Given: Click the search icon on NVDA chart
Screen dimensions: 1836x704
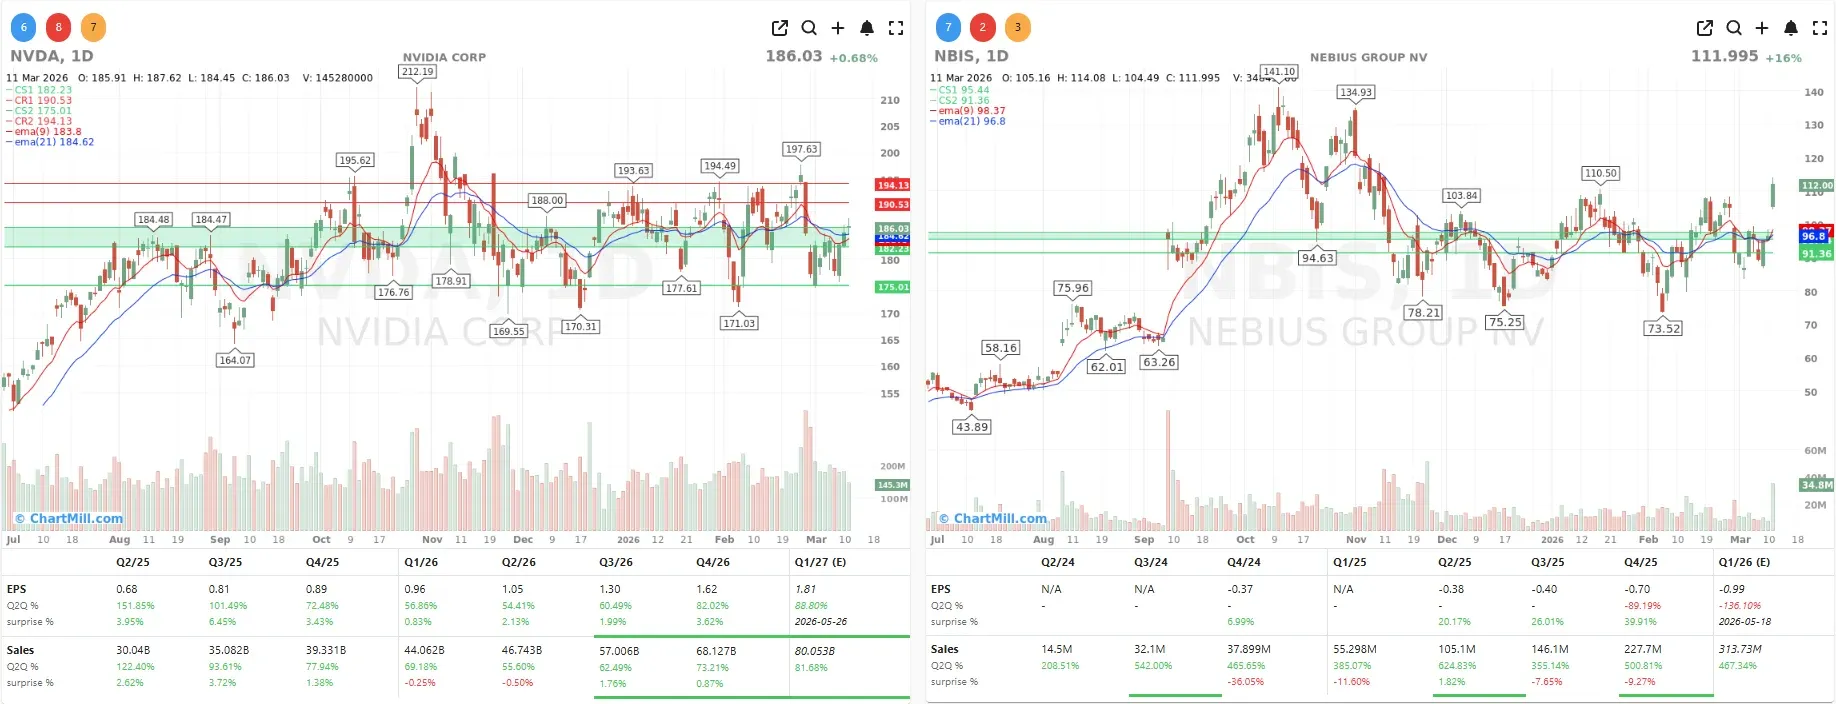Looking at the screenshot, I should [x=809, y=28].
